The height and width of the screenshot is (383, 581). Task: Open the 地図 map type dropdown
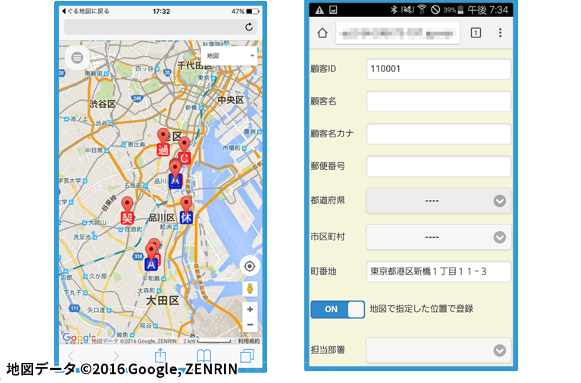(x=230, y=56)
